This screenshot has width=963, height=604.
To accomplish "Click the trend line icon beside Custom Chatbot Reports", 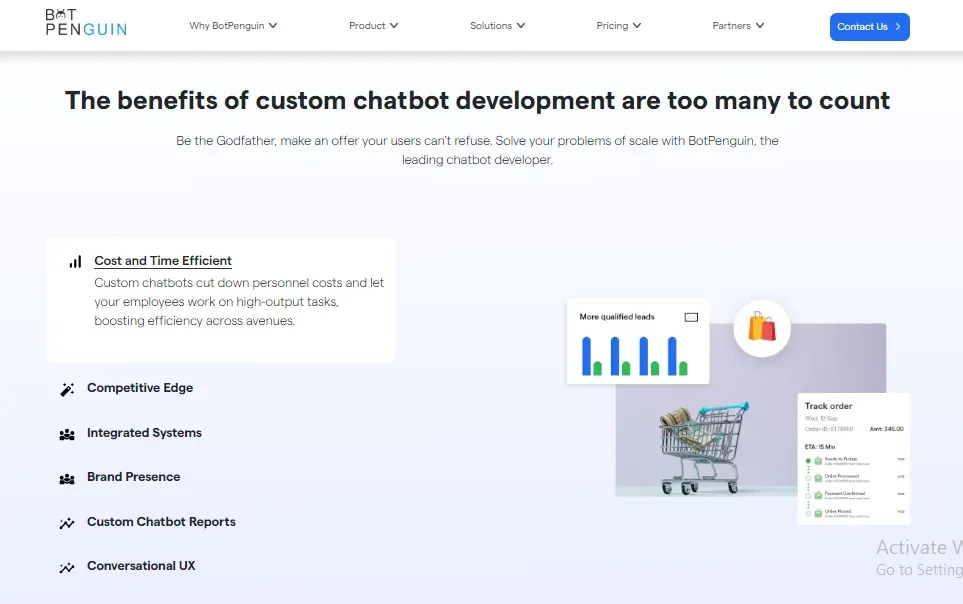I will pos(67,524).
